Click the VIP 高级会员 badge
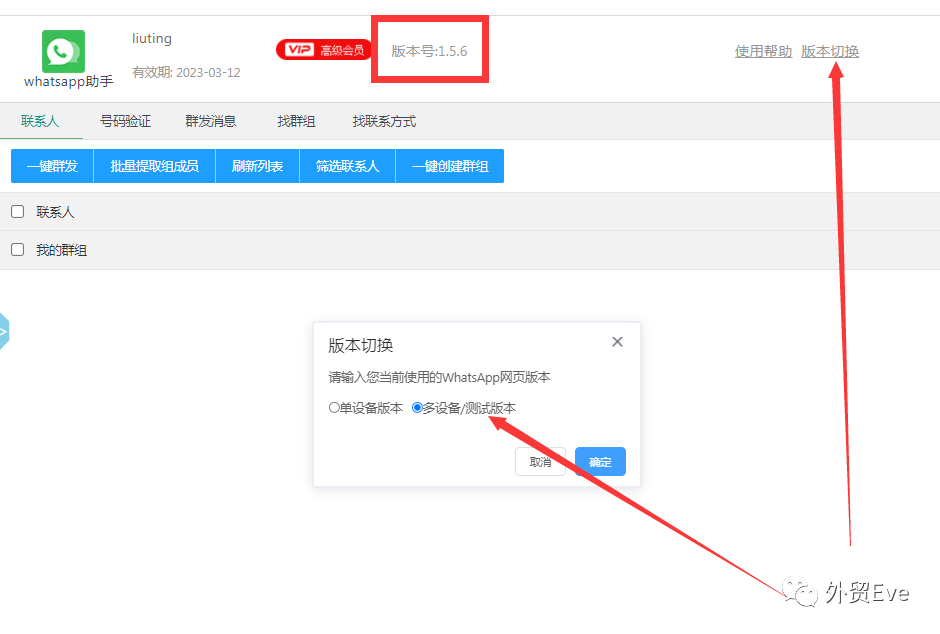Image resolution: width=940 pixels, height=634 pixels. [324, 50]
